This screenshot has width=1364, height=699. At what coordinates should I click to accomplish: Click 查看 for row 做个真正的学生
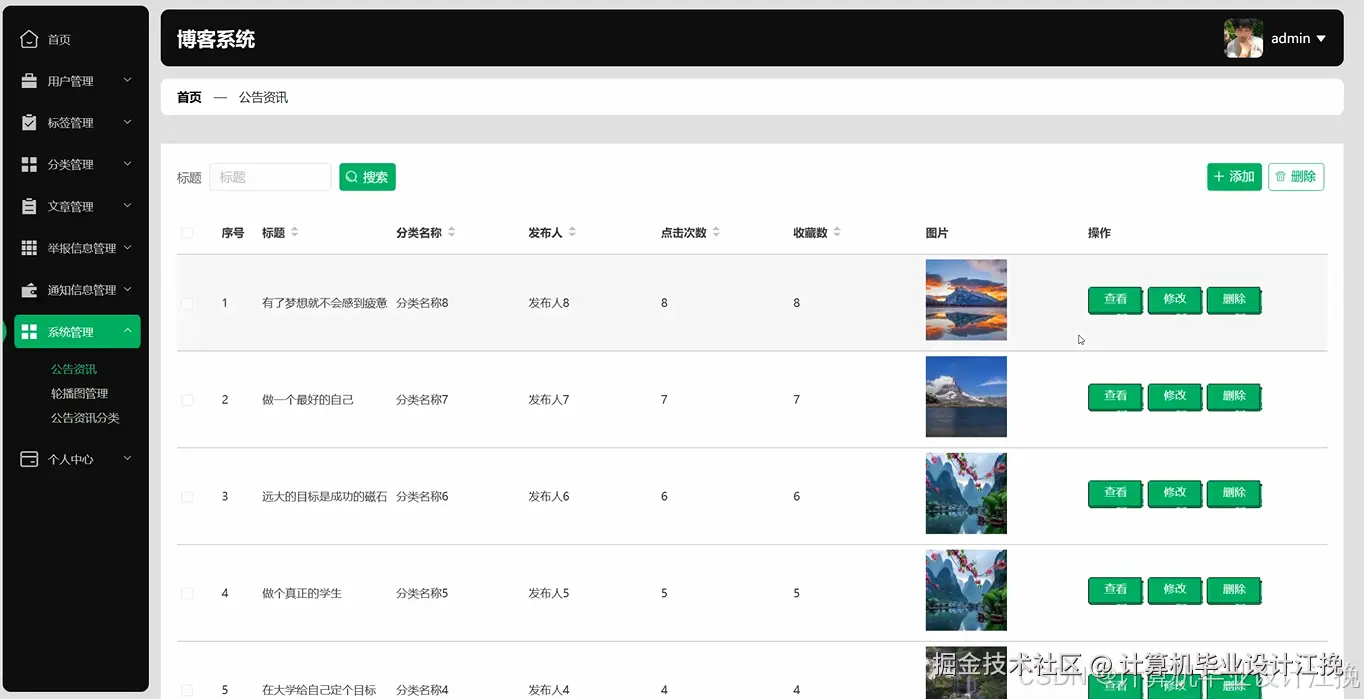(1115, 591)
